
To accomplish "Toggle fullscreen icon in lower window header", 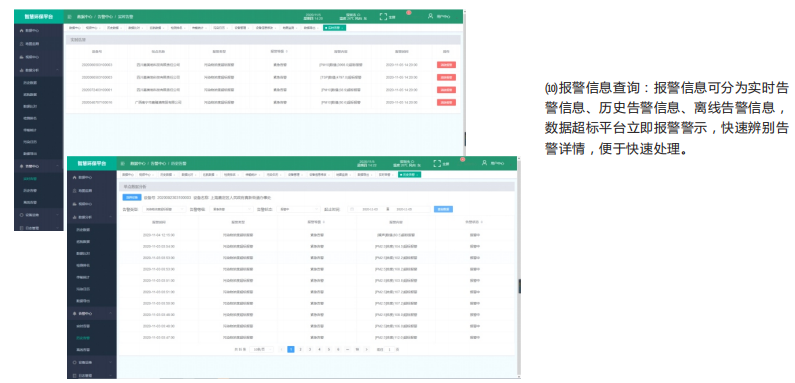I will click(x=437, y=163).
